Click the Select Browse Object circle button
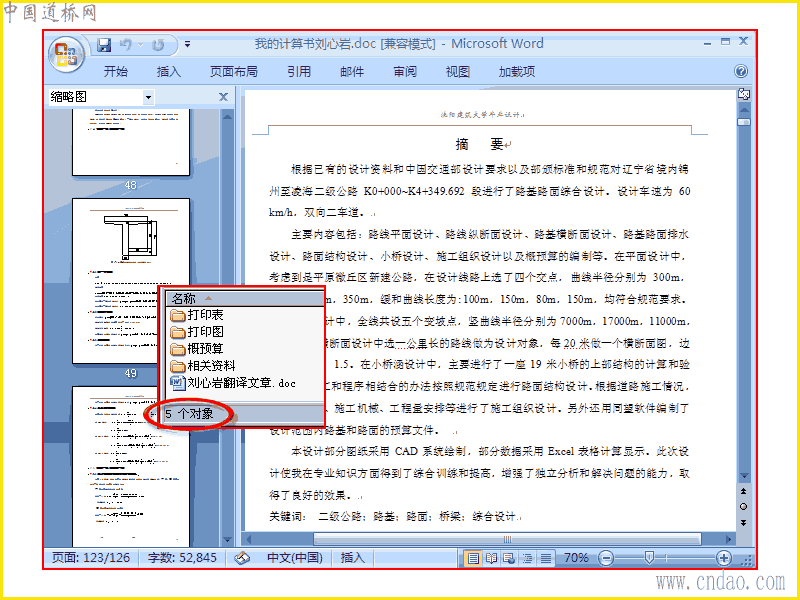 pos(743,506)
